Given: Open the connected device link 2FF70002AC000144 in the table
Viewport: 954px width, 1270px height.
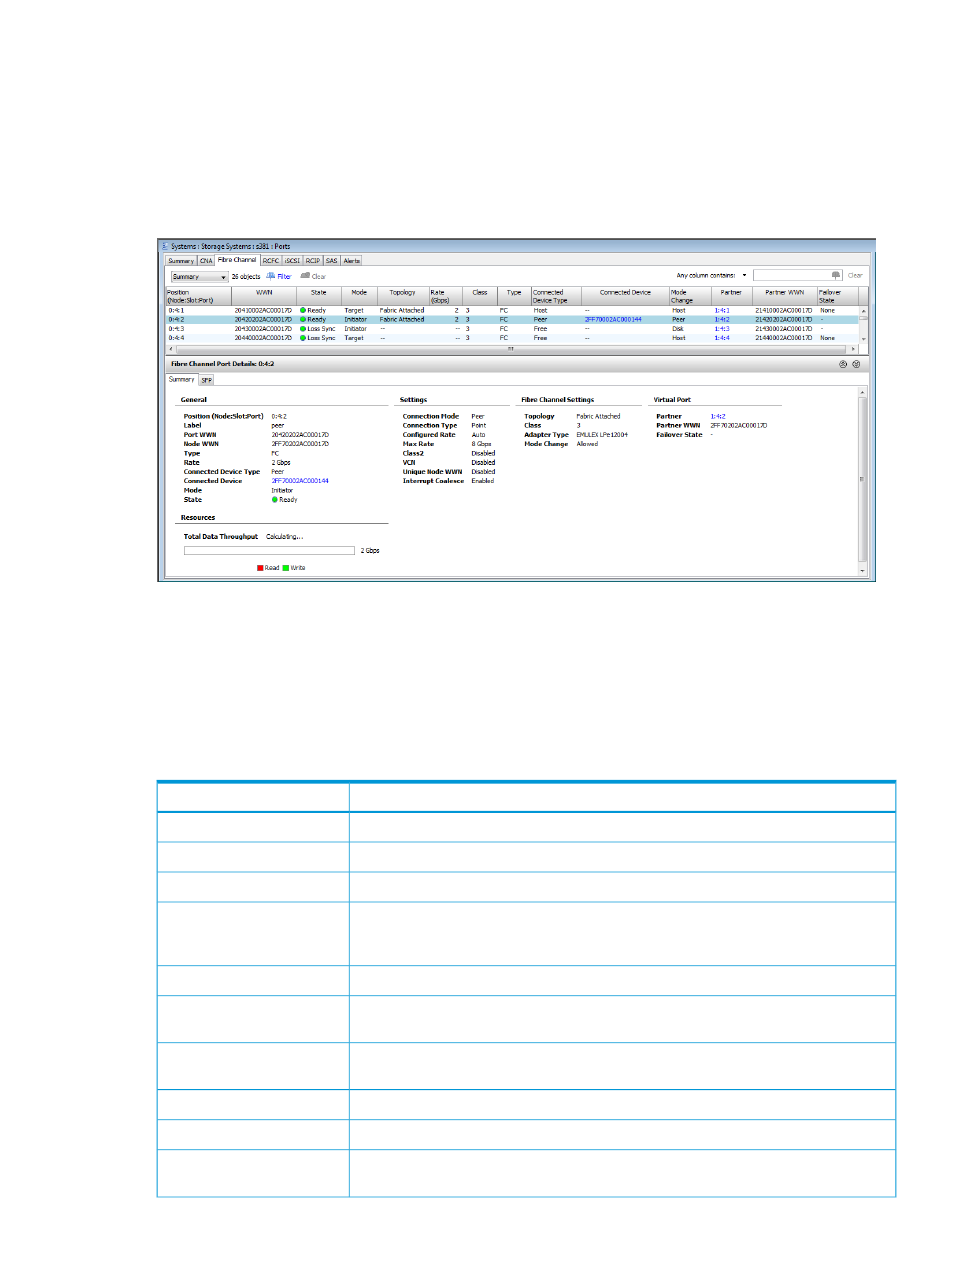Looking at the screenshot, I should click(613, 320).
